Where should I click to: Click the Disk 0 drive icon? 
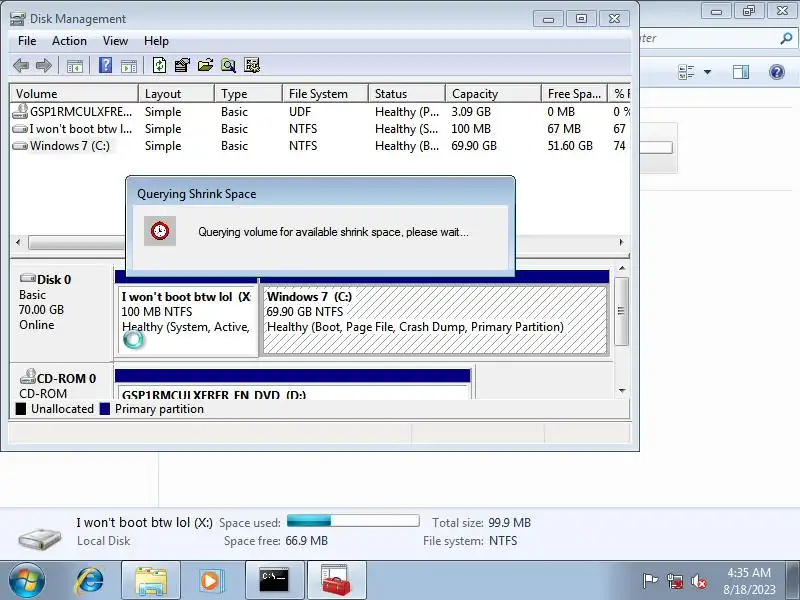click(28, 278)
